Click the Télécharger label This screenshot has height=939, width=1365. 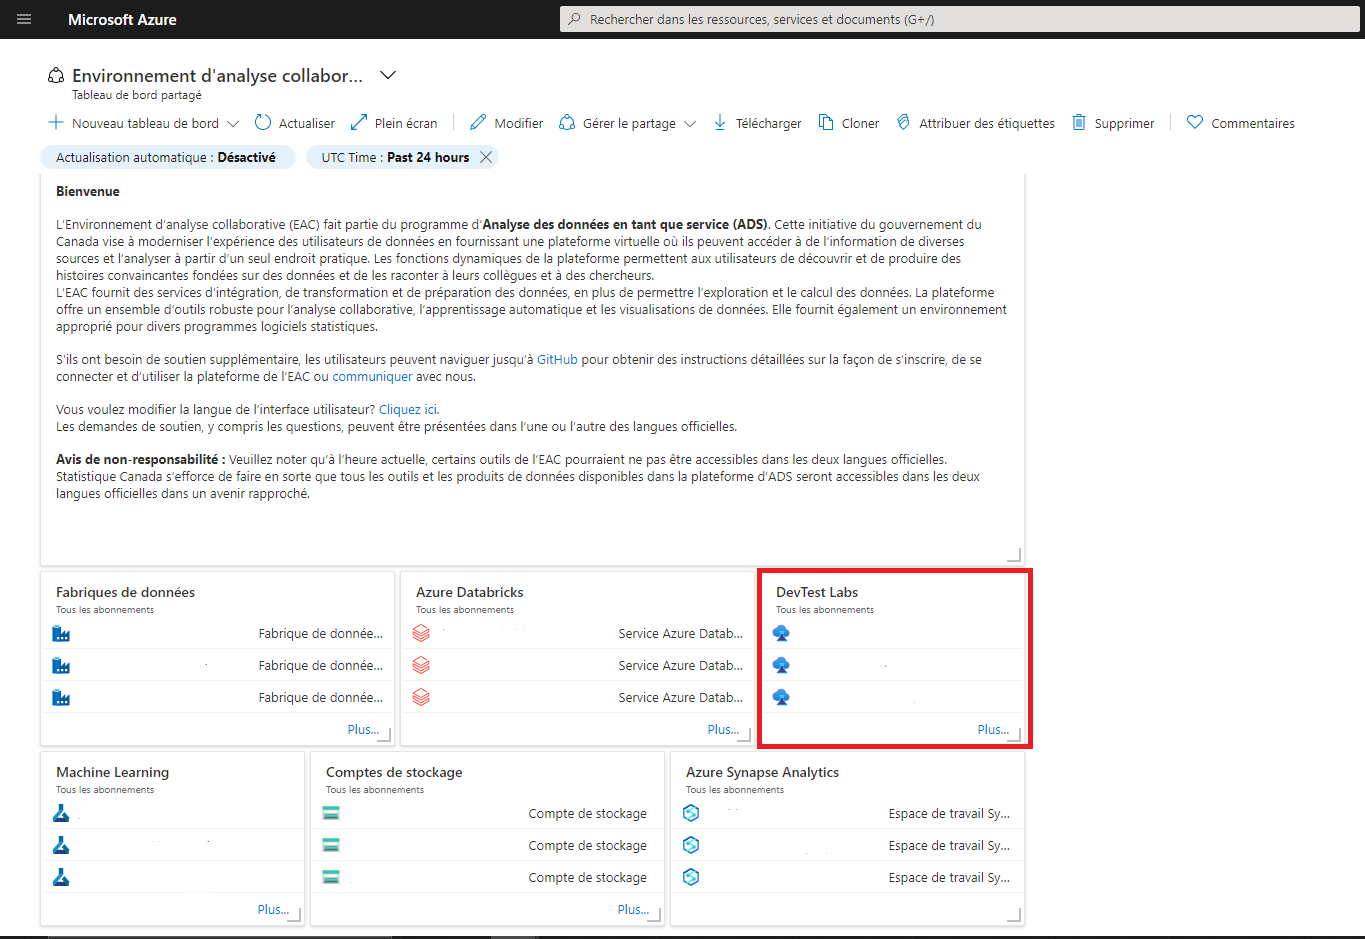coord(769,123)
